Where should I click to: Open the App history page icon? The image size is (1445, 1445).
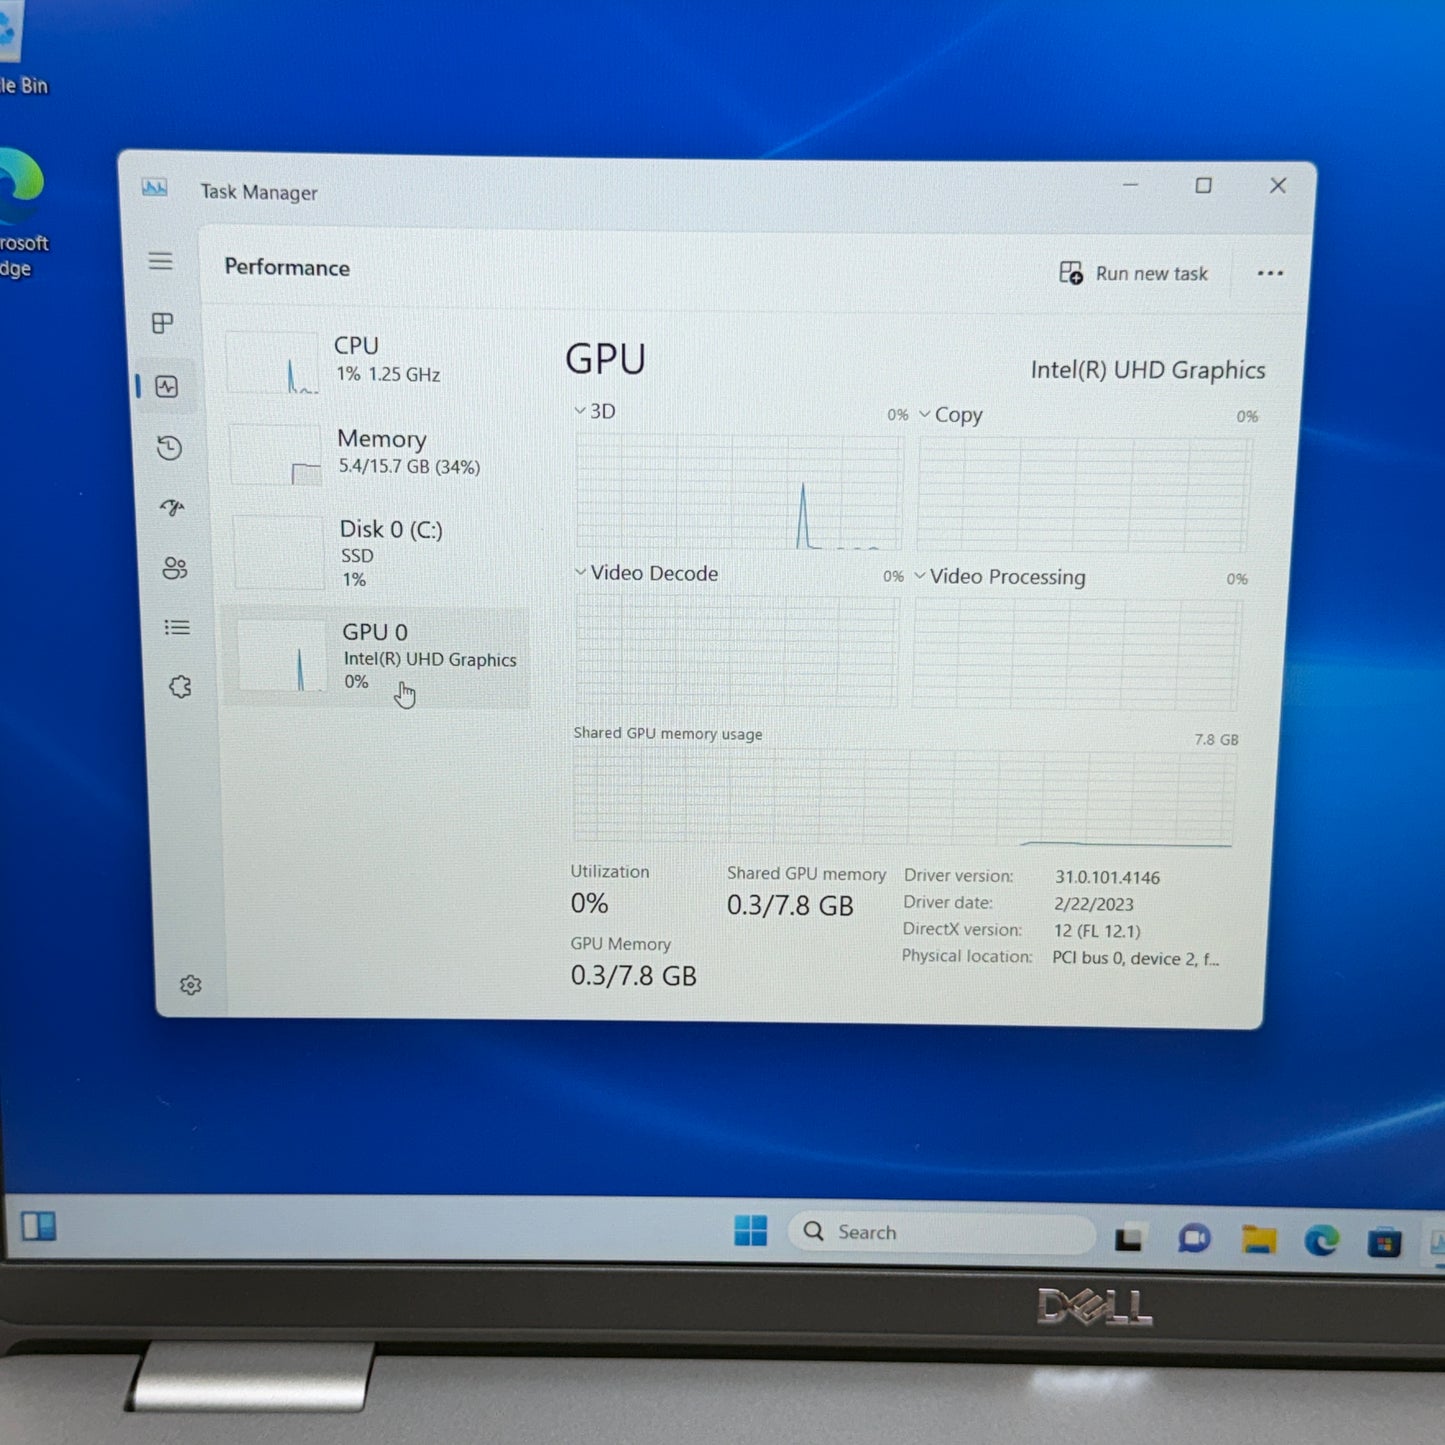pyautogui.click(x=170, y=447)
